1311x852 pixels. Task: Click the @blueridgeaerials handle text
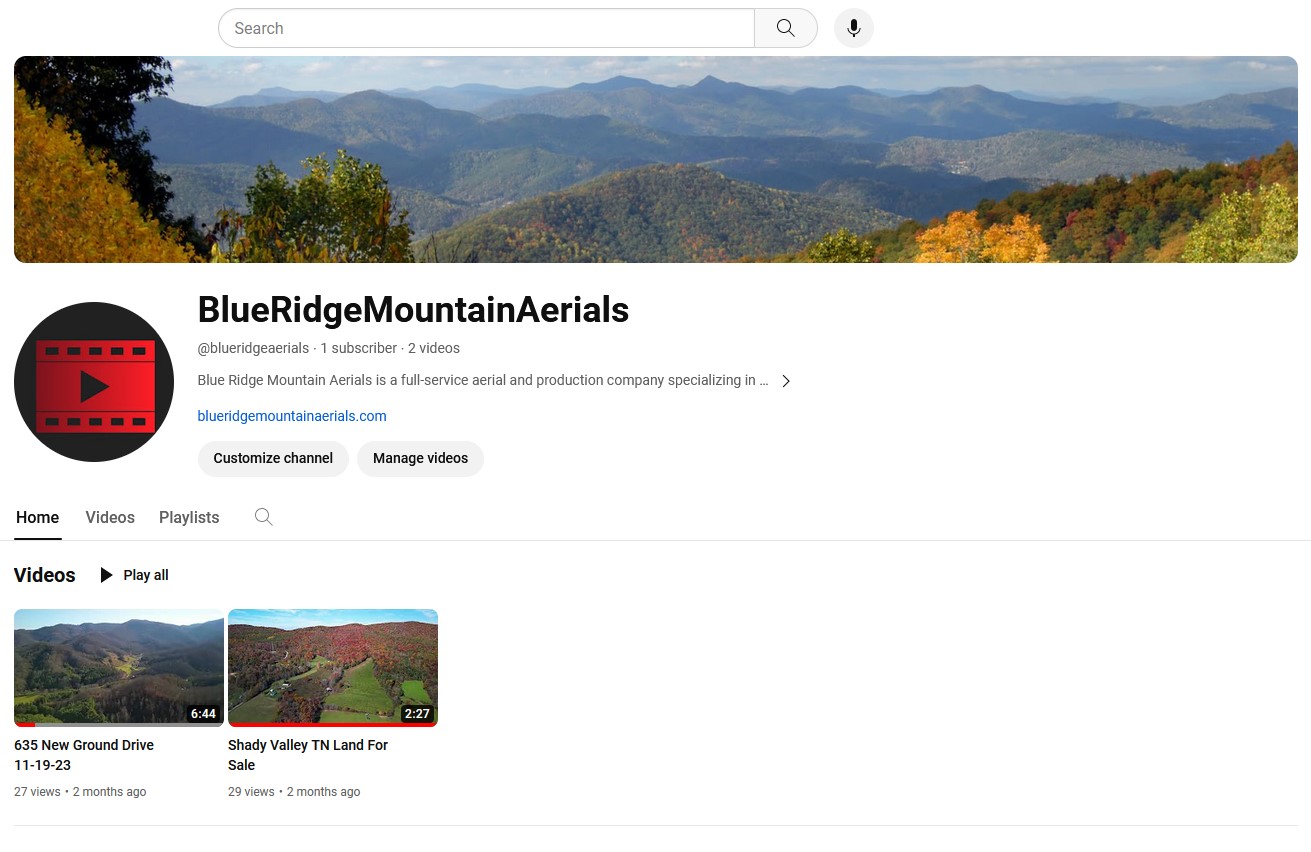(253, 348)
